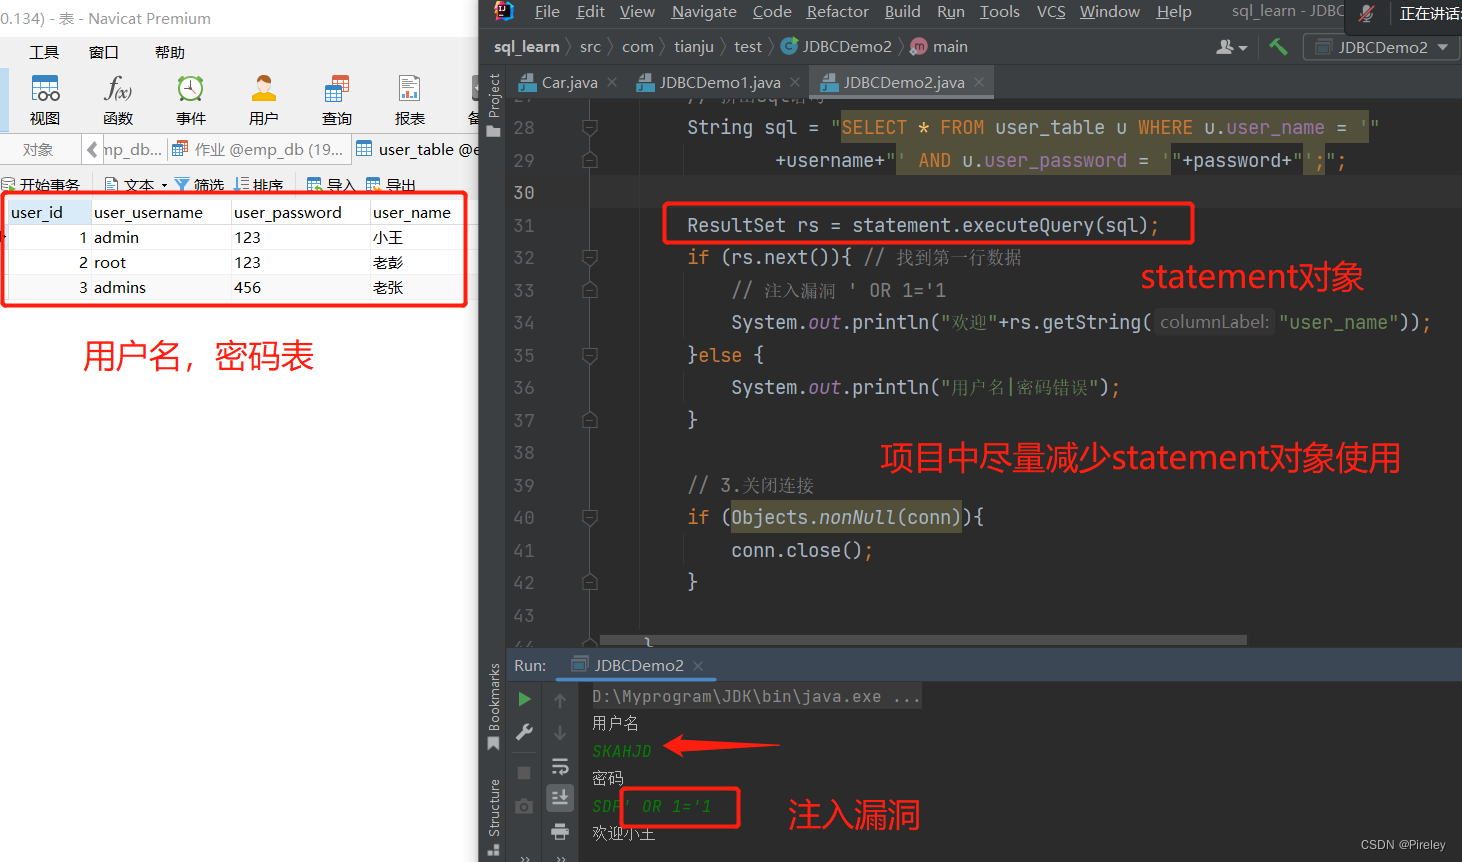
Task: Open the 函数 (Function) tool in Navicat
Action: (x=118, y=100)
